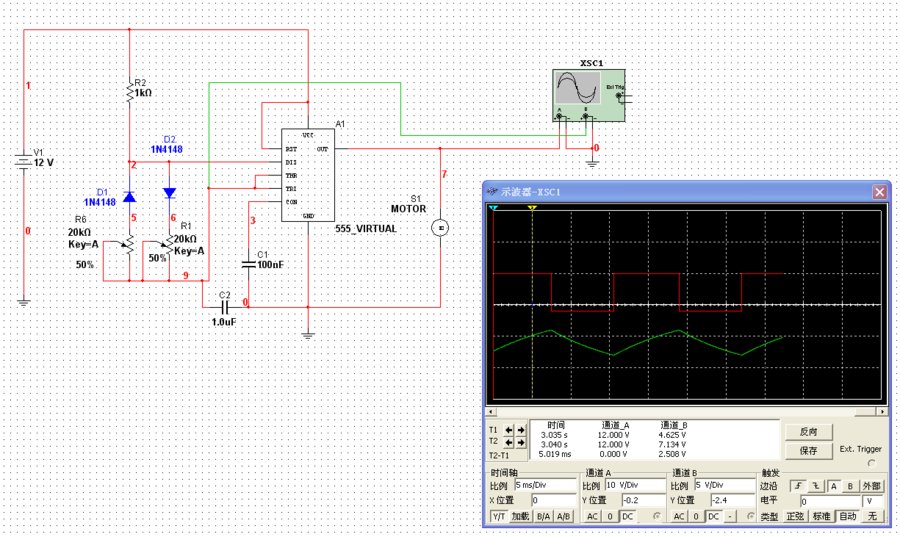Click the oscilloscope window title icon
The width and height of the screenshot is (900, 537).
point(492,192)
